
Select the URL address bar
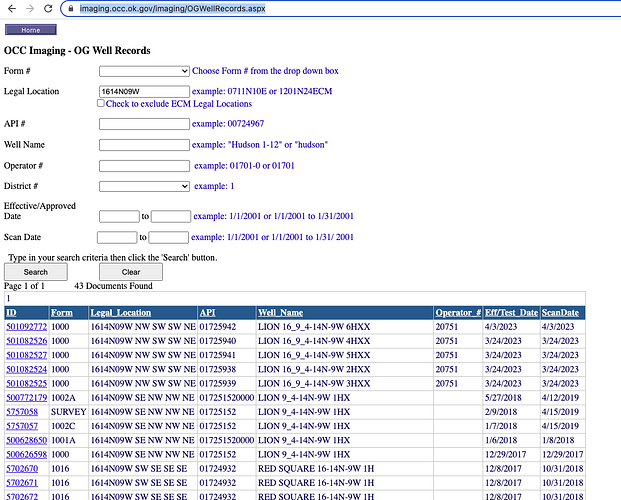(341, 8)
